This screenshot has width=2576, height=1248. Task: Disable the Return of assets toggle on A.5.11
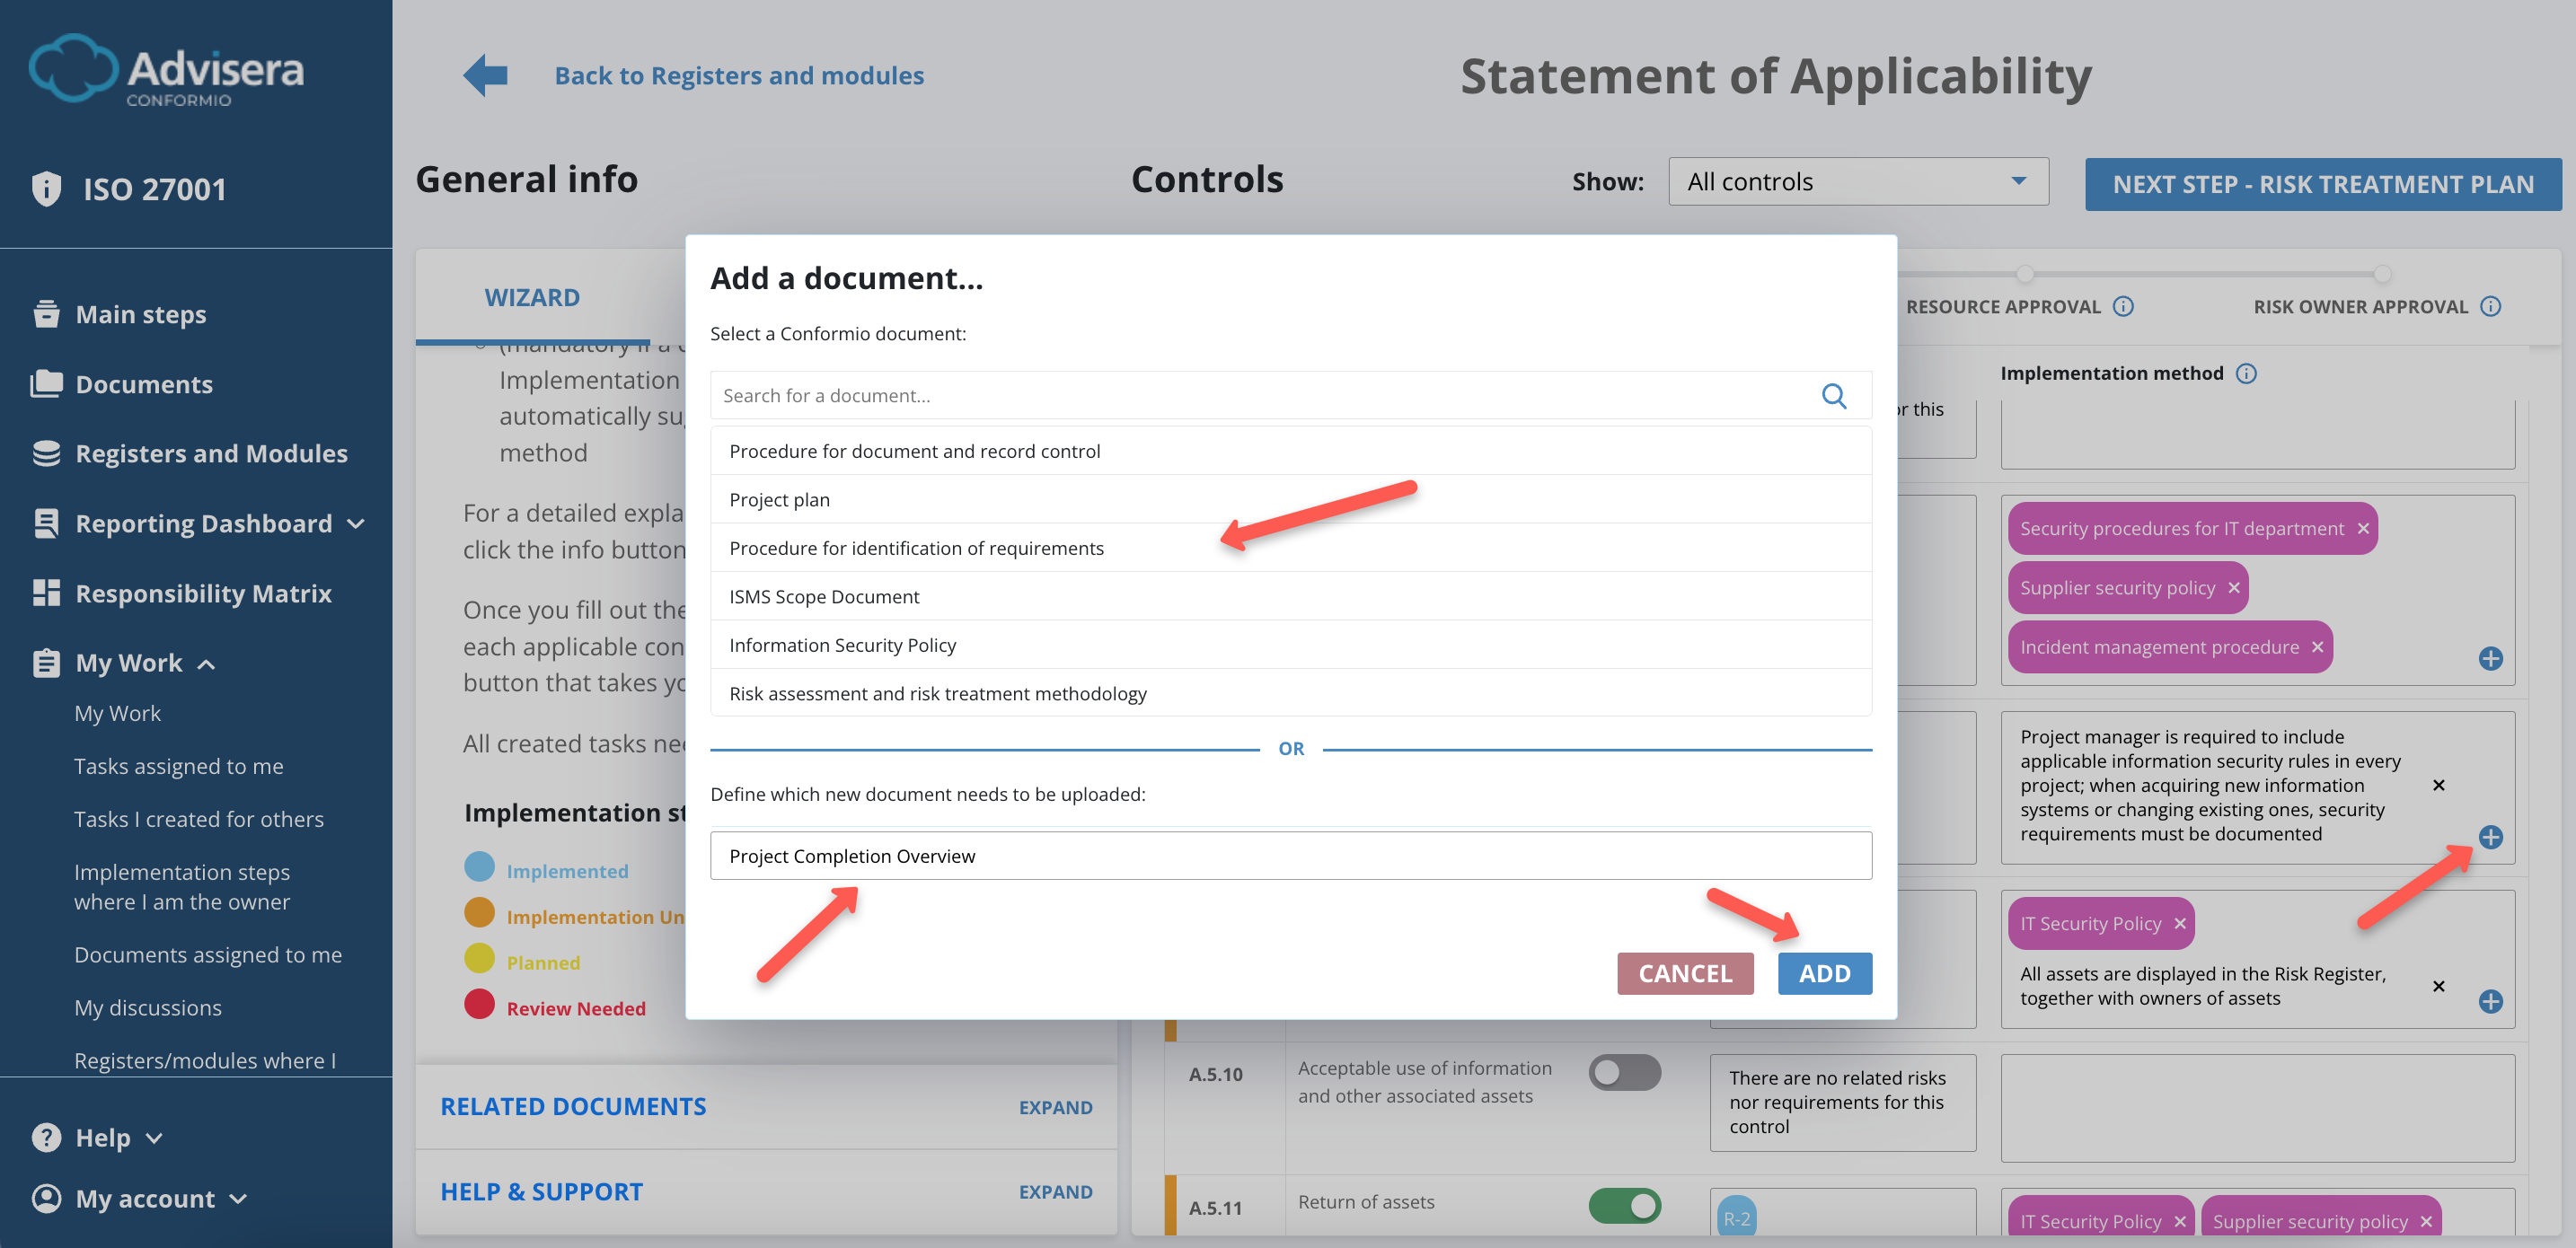pos(1624,1205)
